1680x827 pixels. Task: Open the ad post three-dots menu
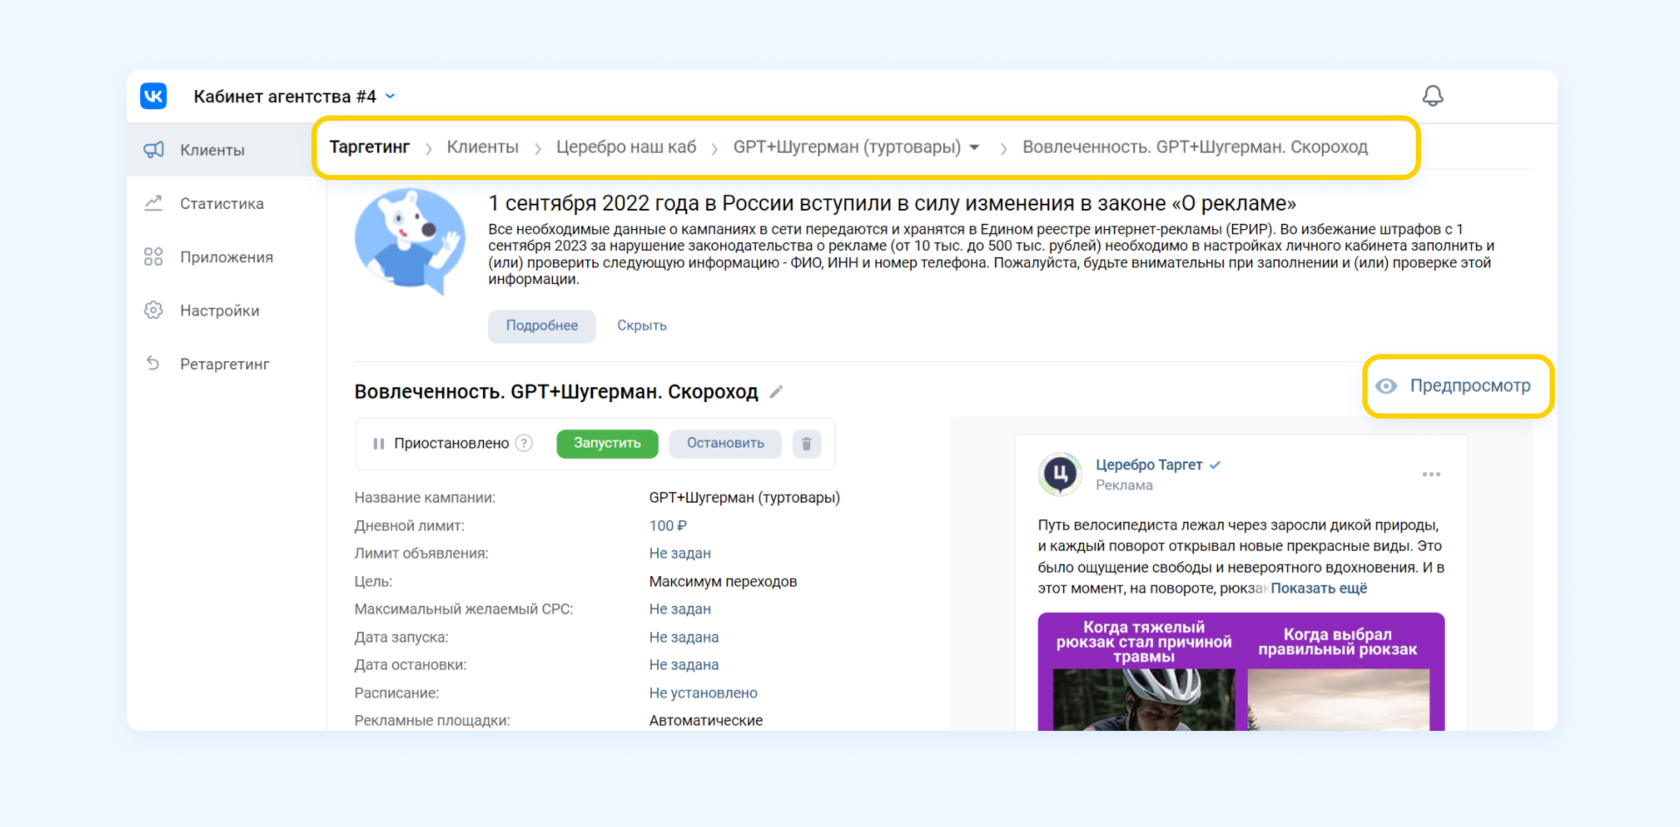pos(1432,475)
